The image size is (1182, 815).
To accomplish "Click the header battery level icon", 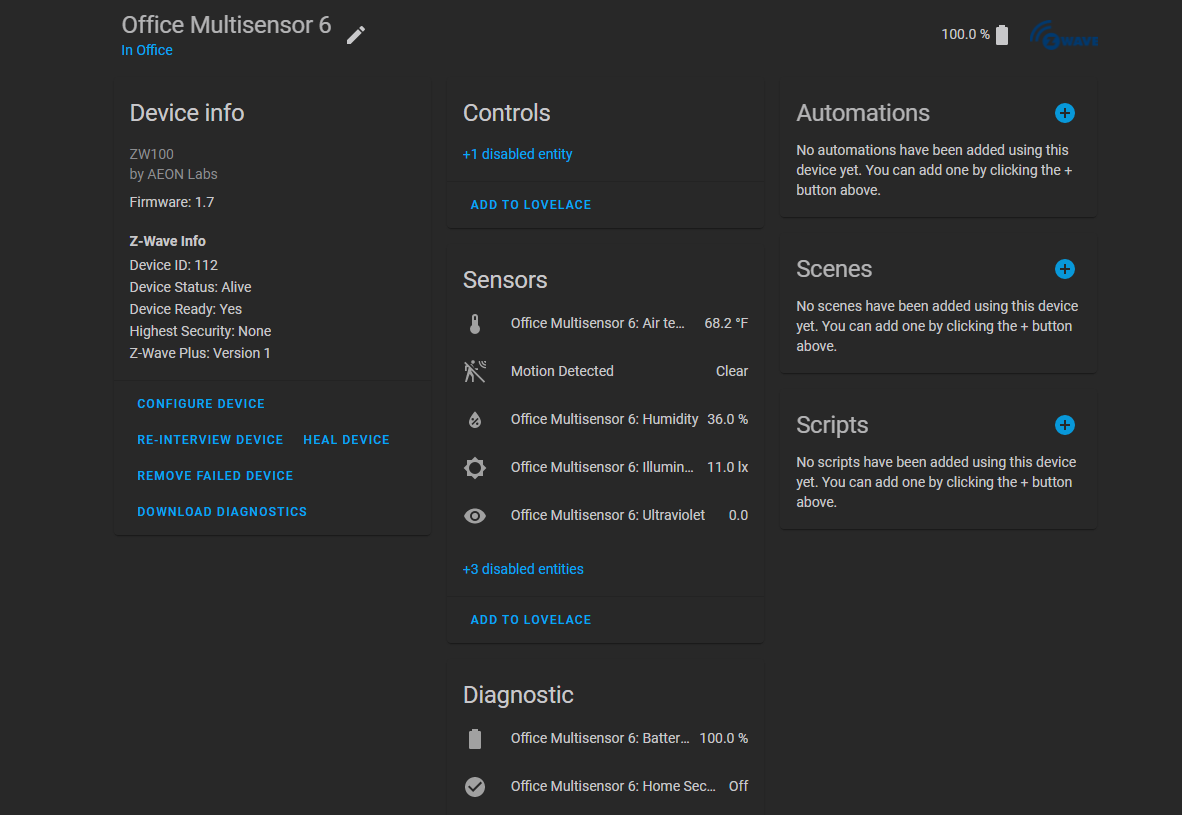I will click(x=1002, y=35).
